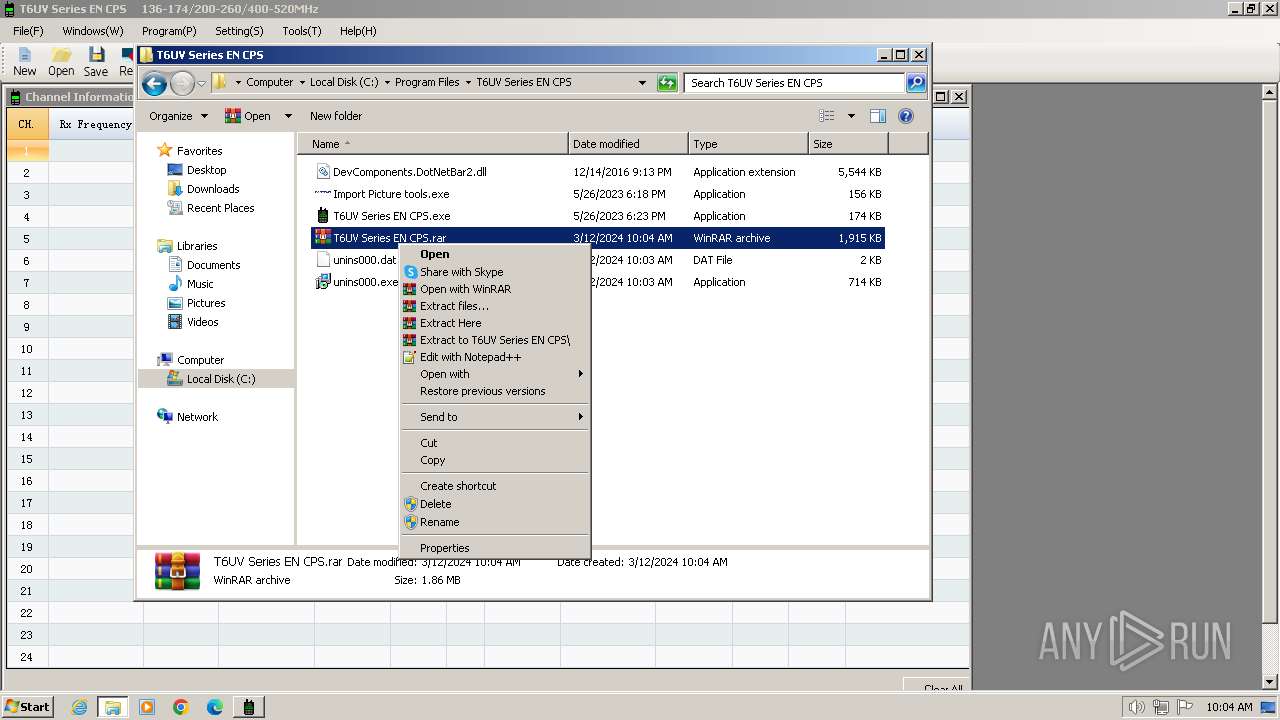Expand the view options dropdown arrow
1280x720 pixels.
851,116
